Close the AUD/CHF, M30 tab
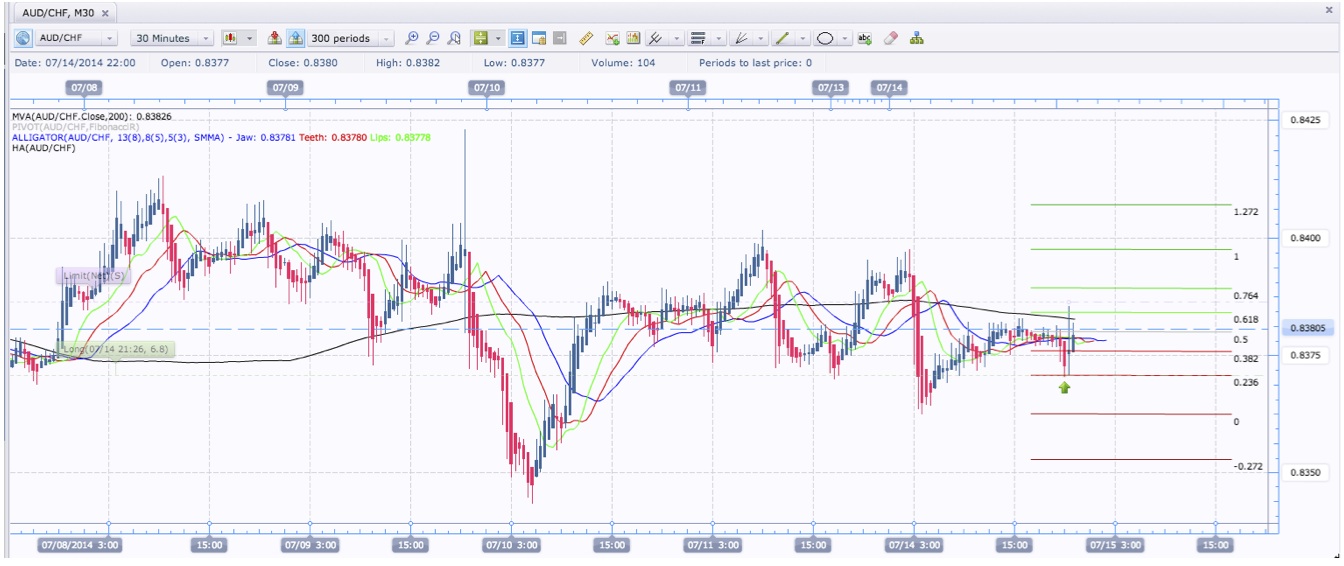Image resolution: width=1344 pixels, height=566 pixels. click(105, 12)
